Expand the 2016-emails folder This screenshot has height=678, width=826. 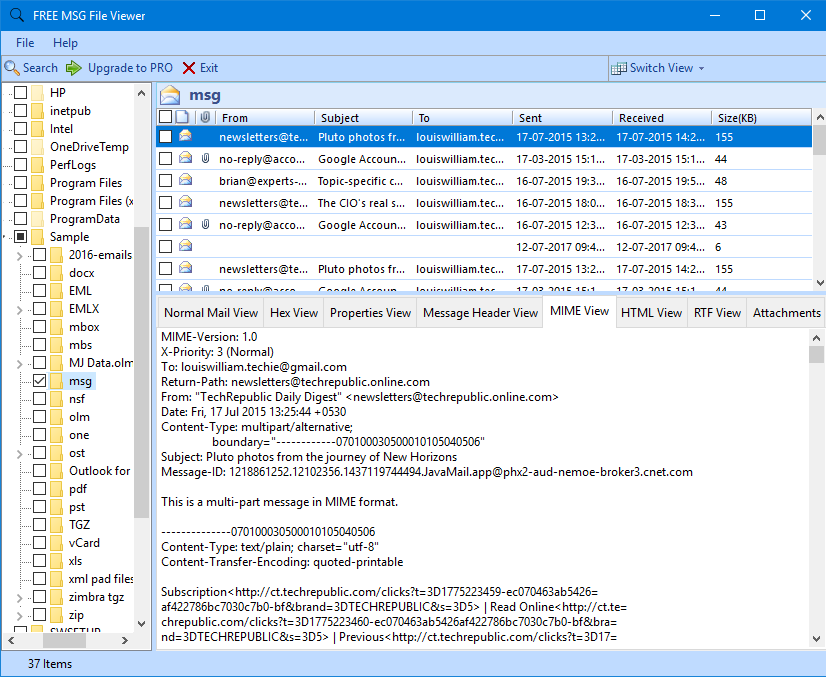pyautogui.click(x=19, y=256)
